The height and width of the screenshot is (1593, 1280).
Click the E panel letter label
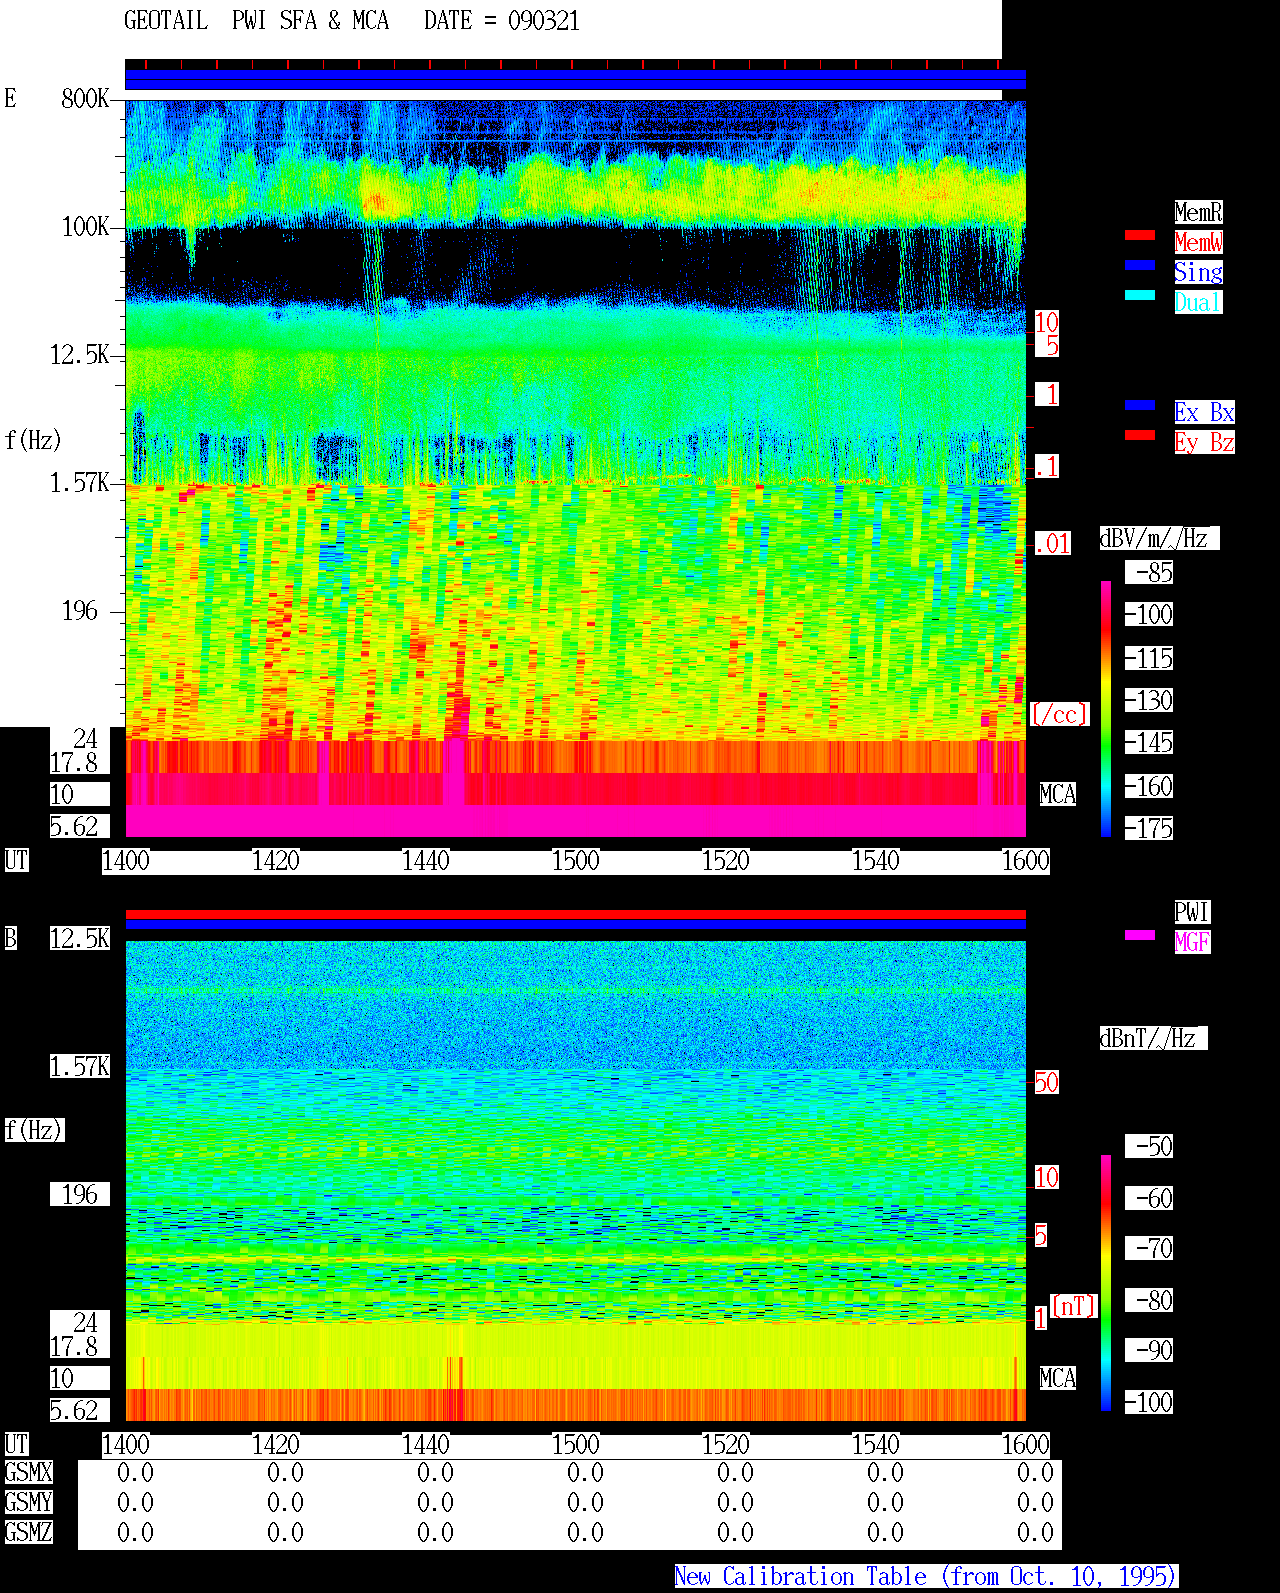(x=10, y=98)
